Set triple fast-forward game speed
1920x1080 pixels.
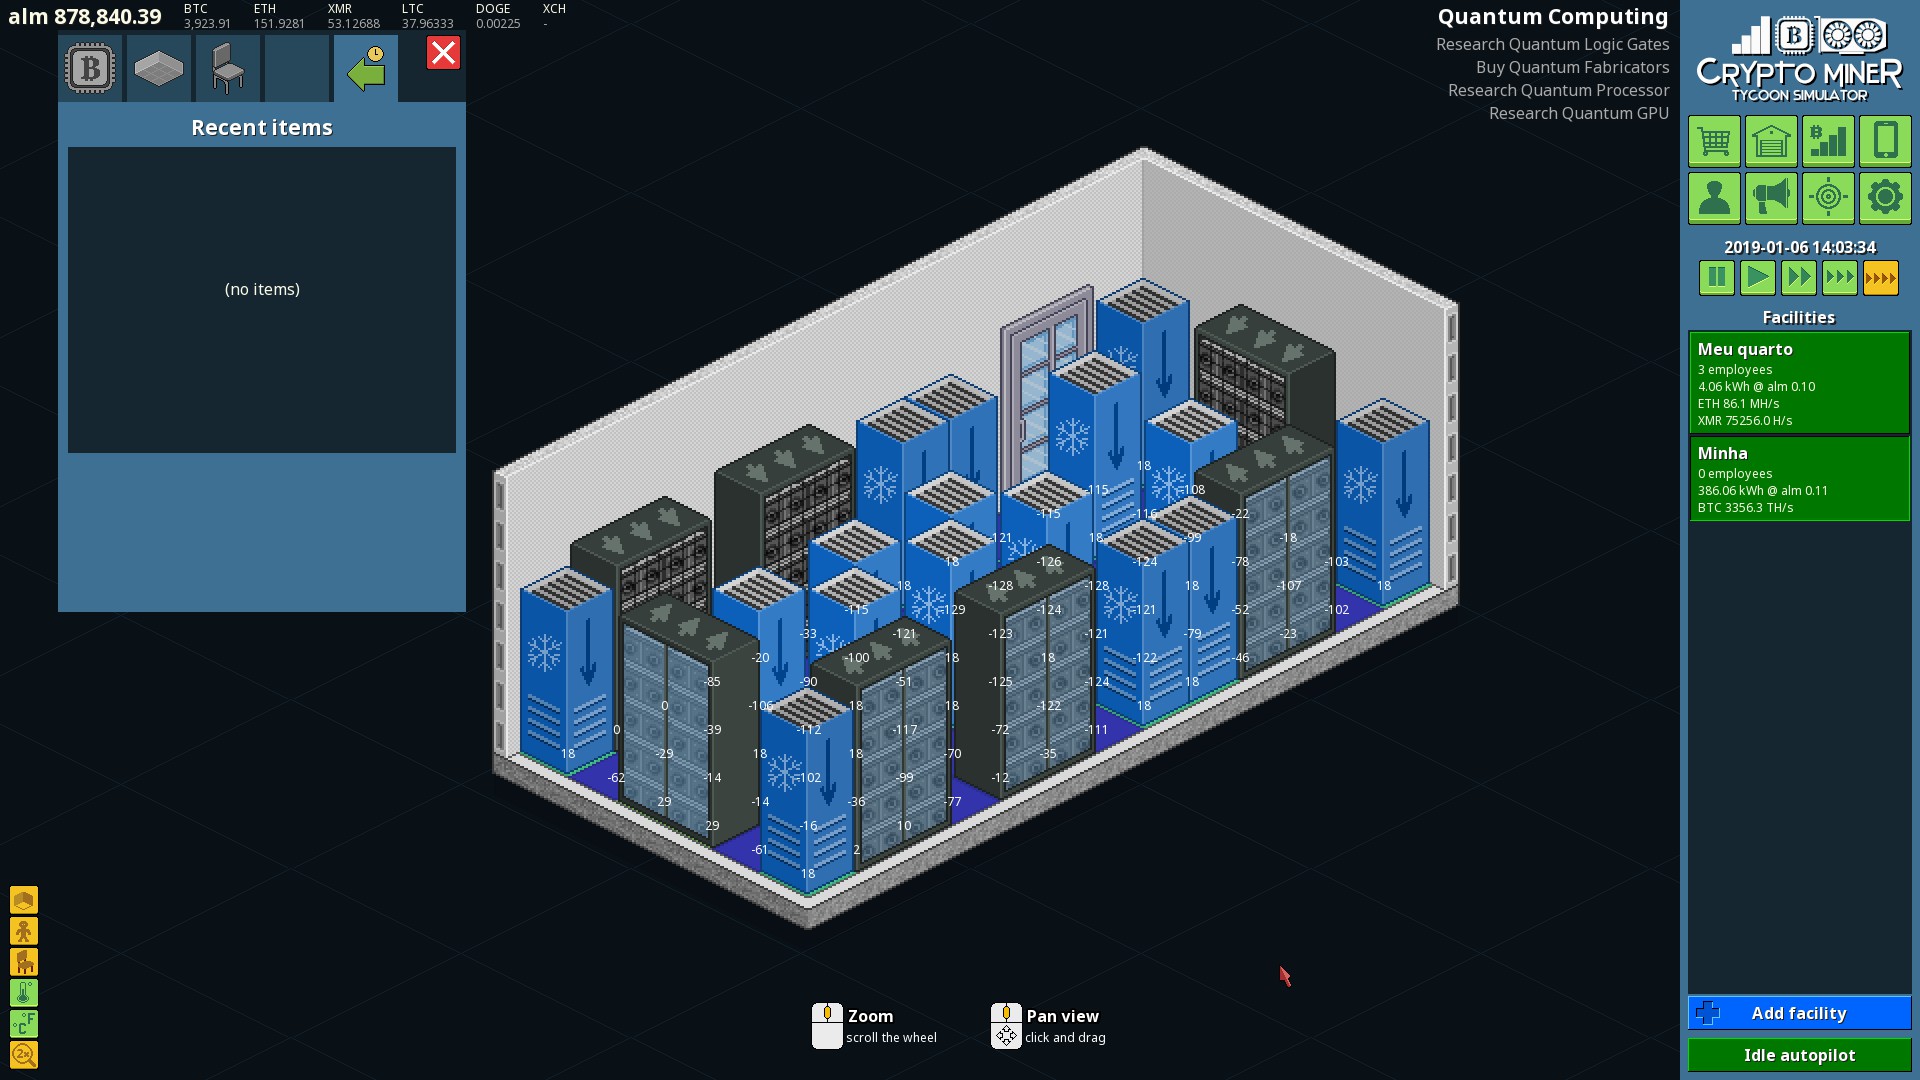tap(1839, 278)
